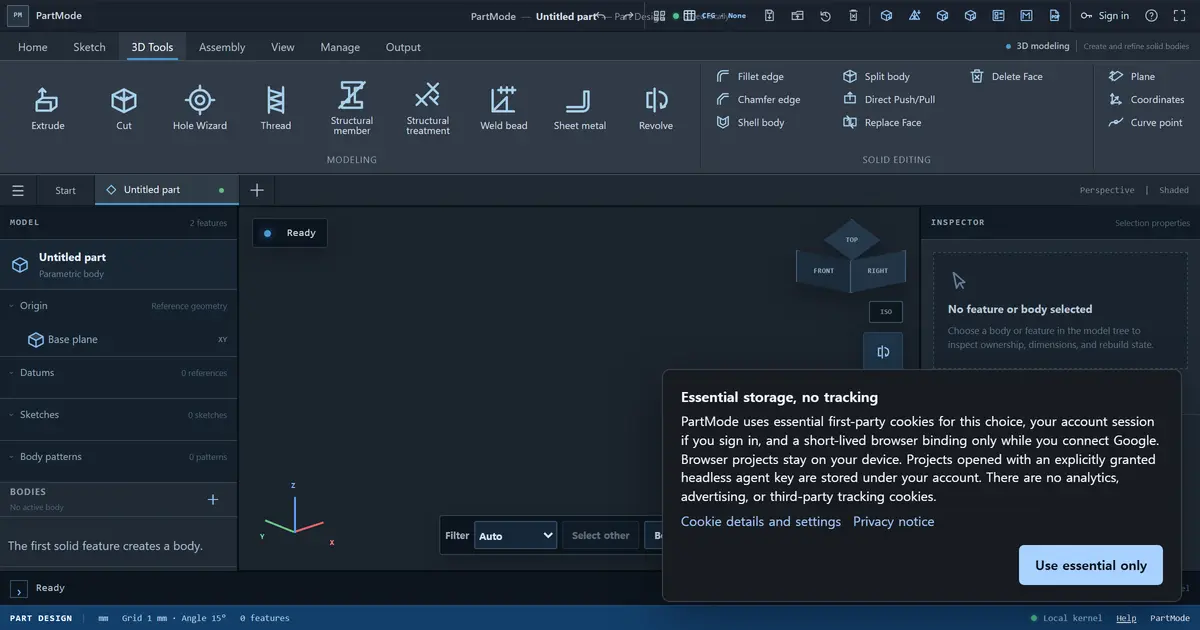The width and height of the screenshot is (1200, 630).
Task: Select the Untitled part document tab
Action: pyautogui.click(x=166, y=190)
